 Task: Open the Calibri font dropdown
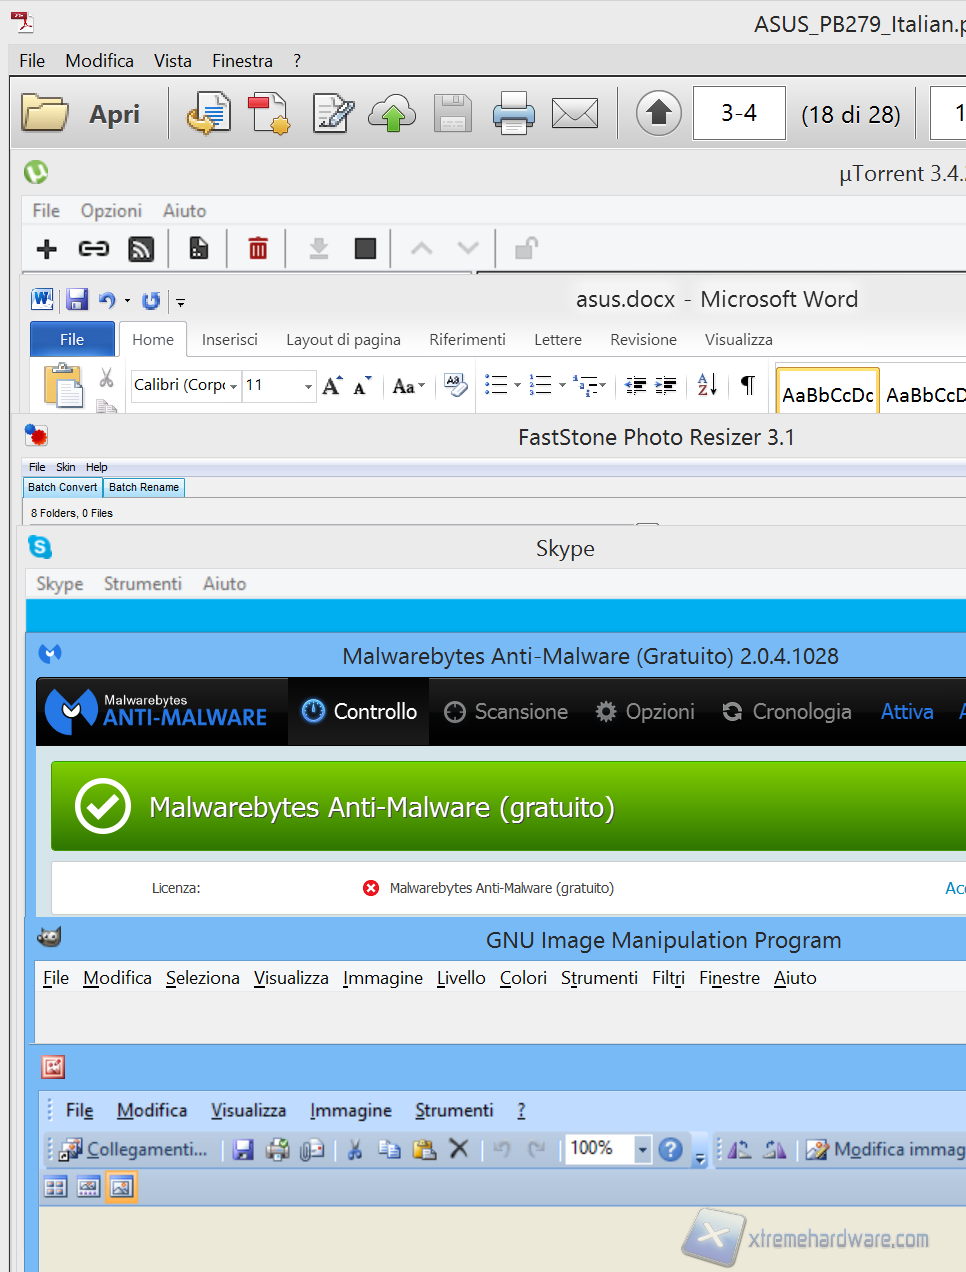point(233,385)
